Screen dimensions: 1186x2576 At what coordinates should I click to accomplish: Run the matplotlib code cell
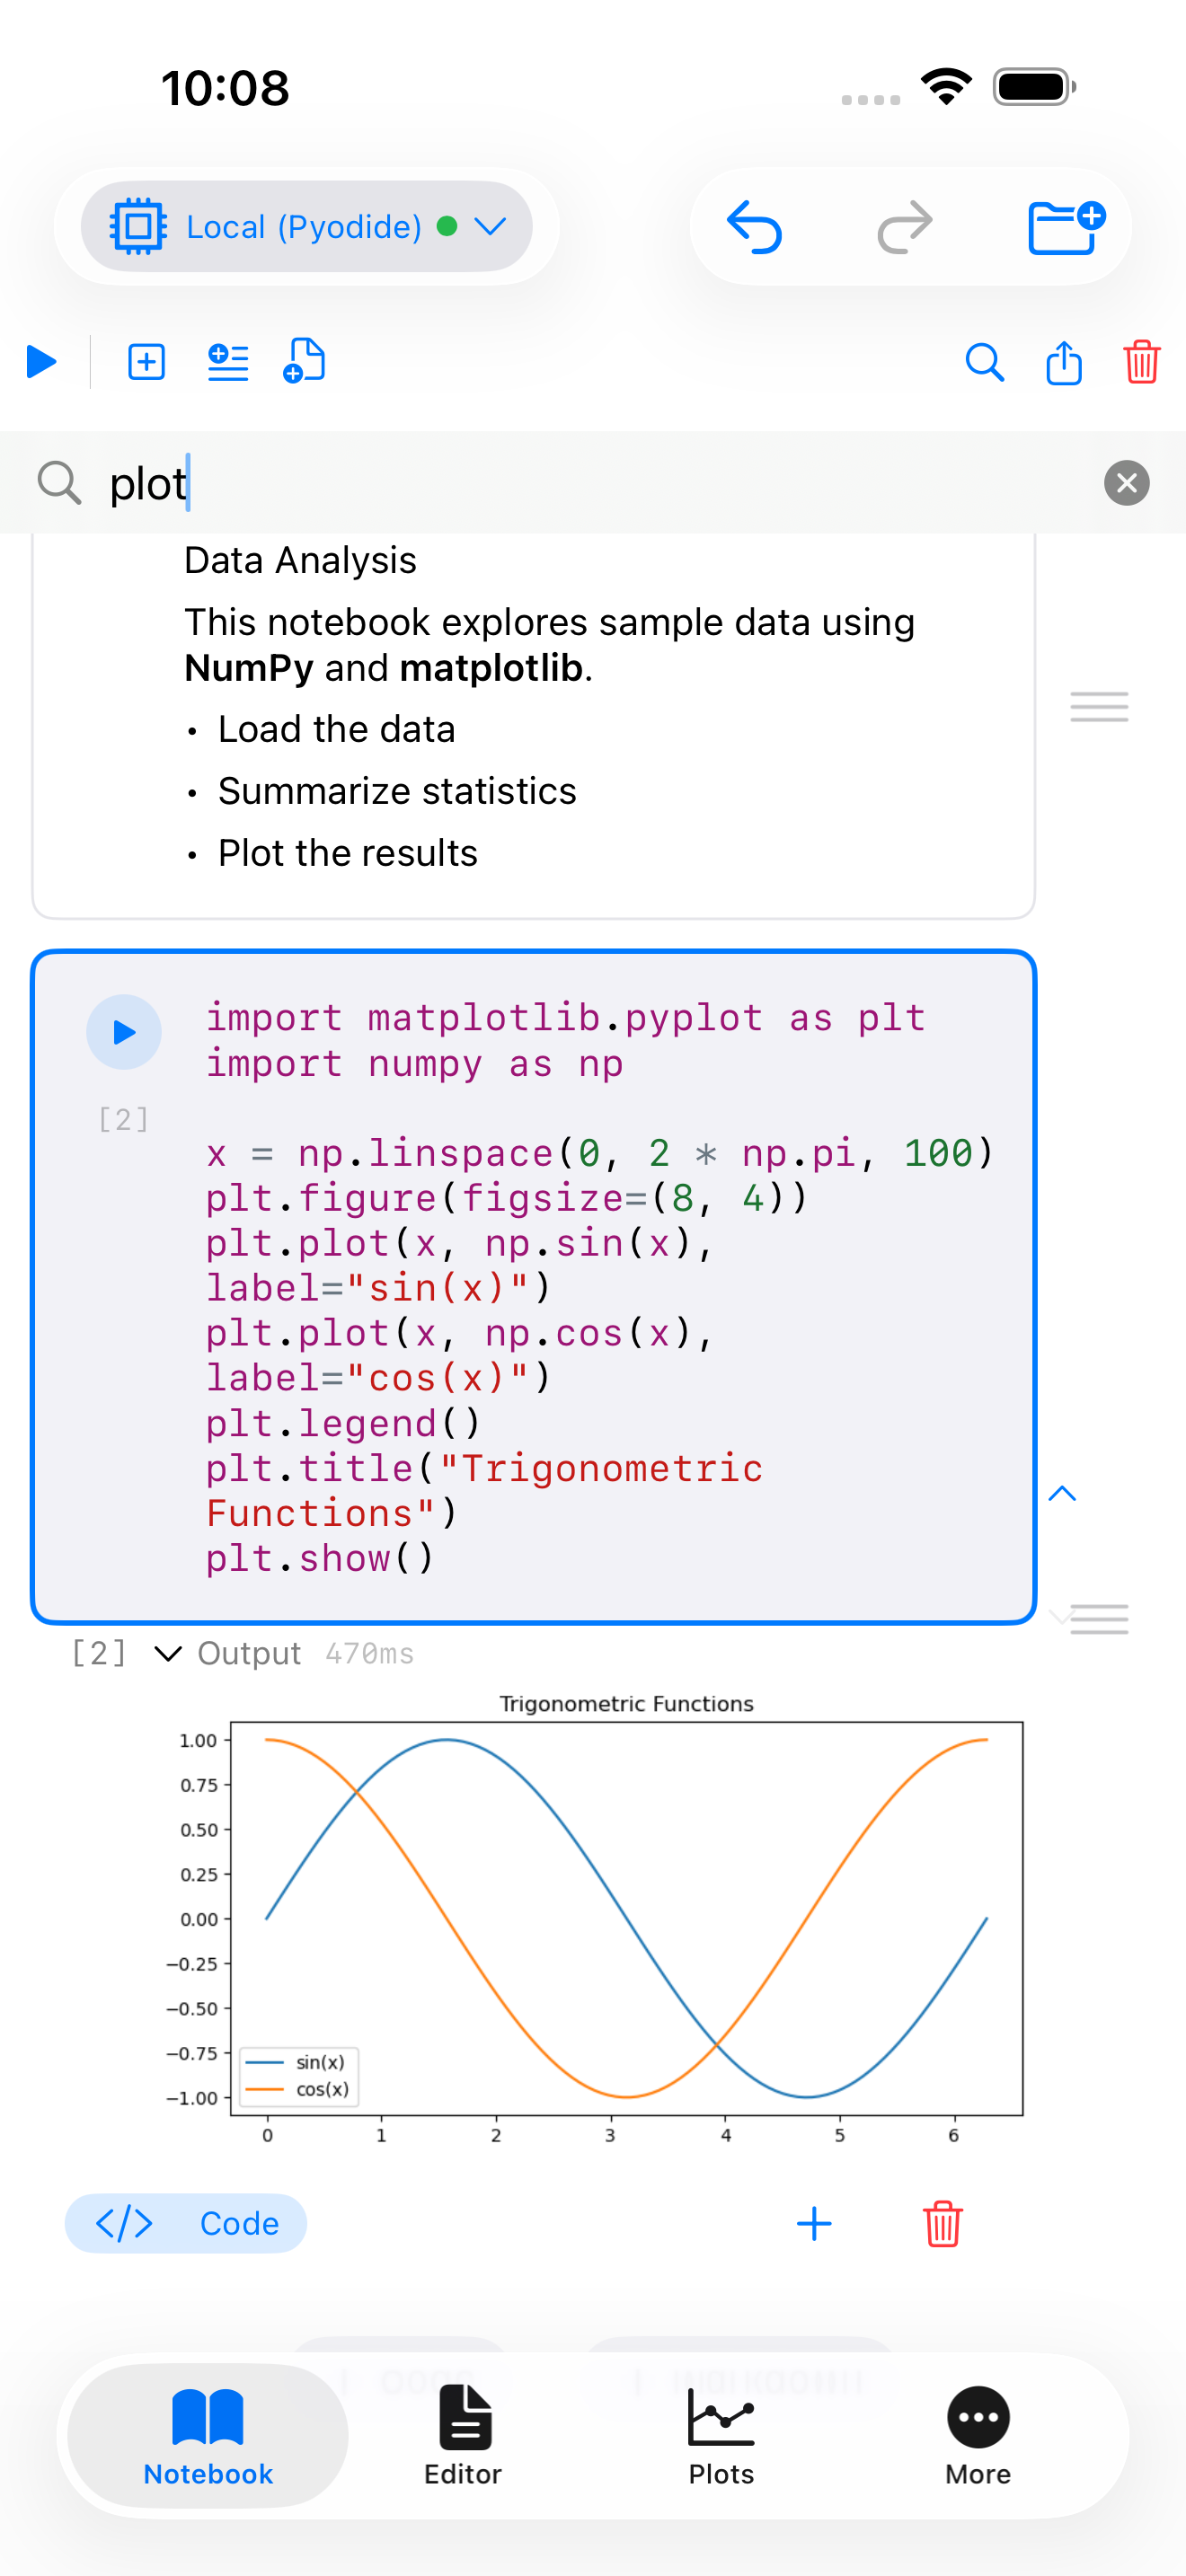(124, 1032)
